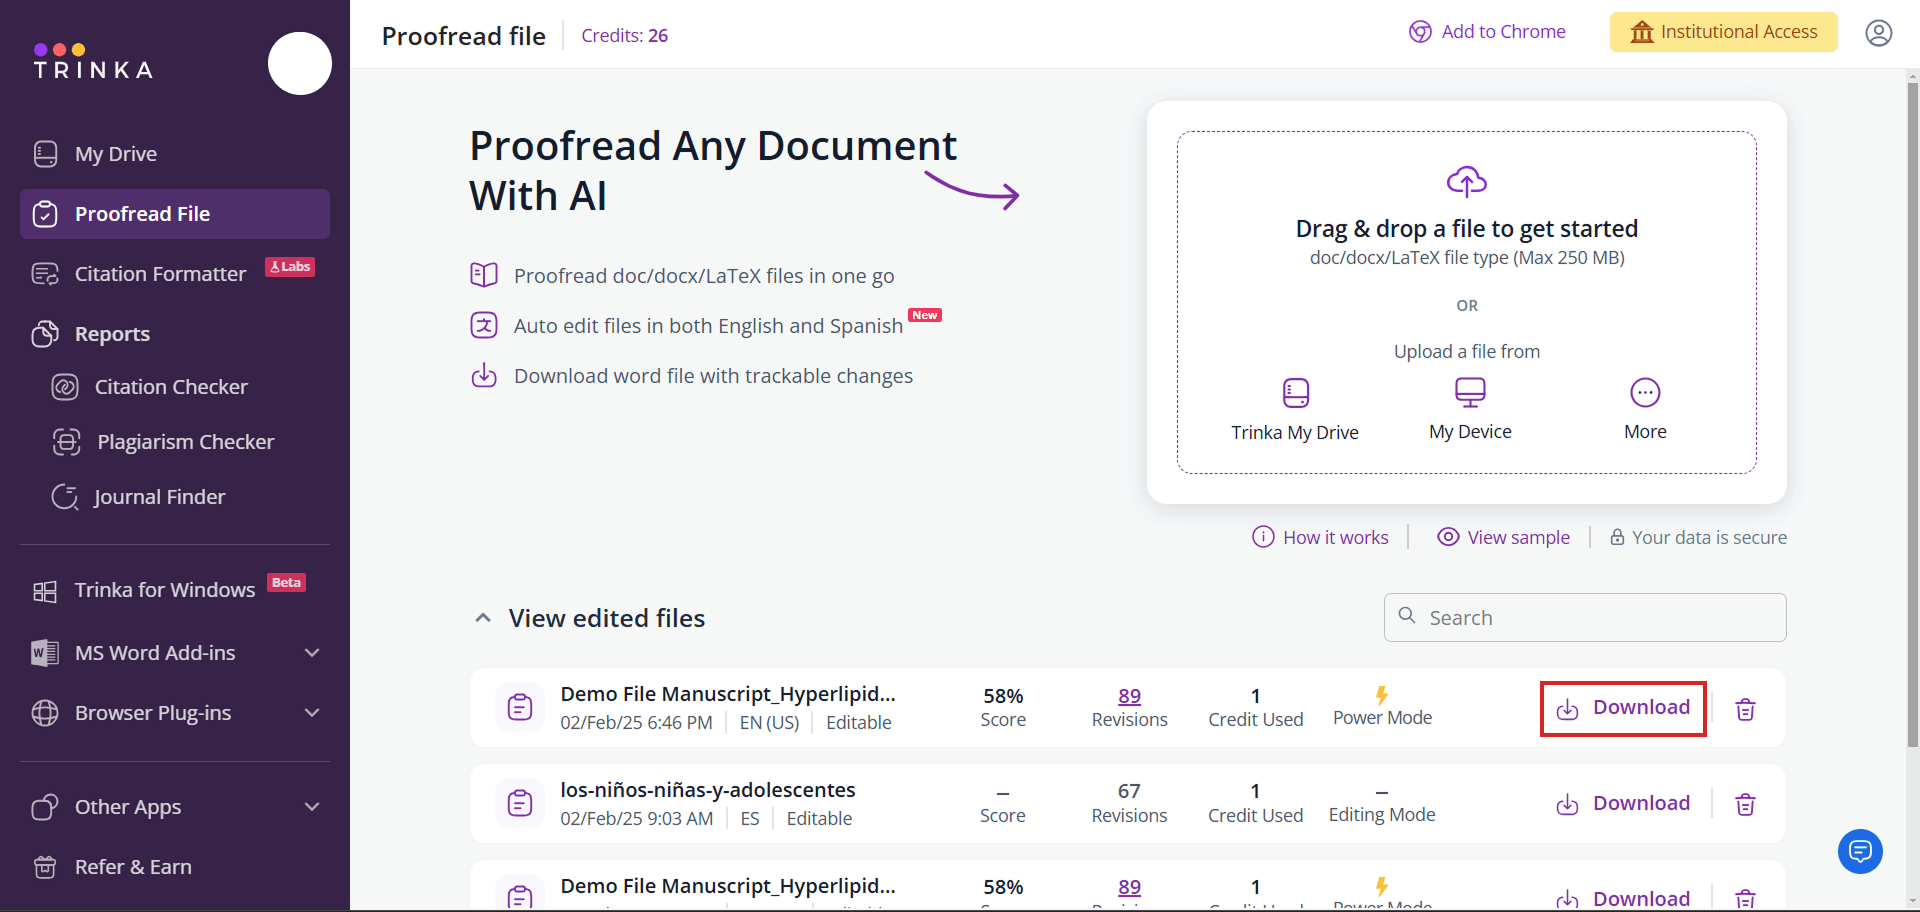1920x912 pixels.
Task: Click the cloud upload icon
Action: 1467,182
